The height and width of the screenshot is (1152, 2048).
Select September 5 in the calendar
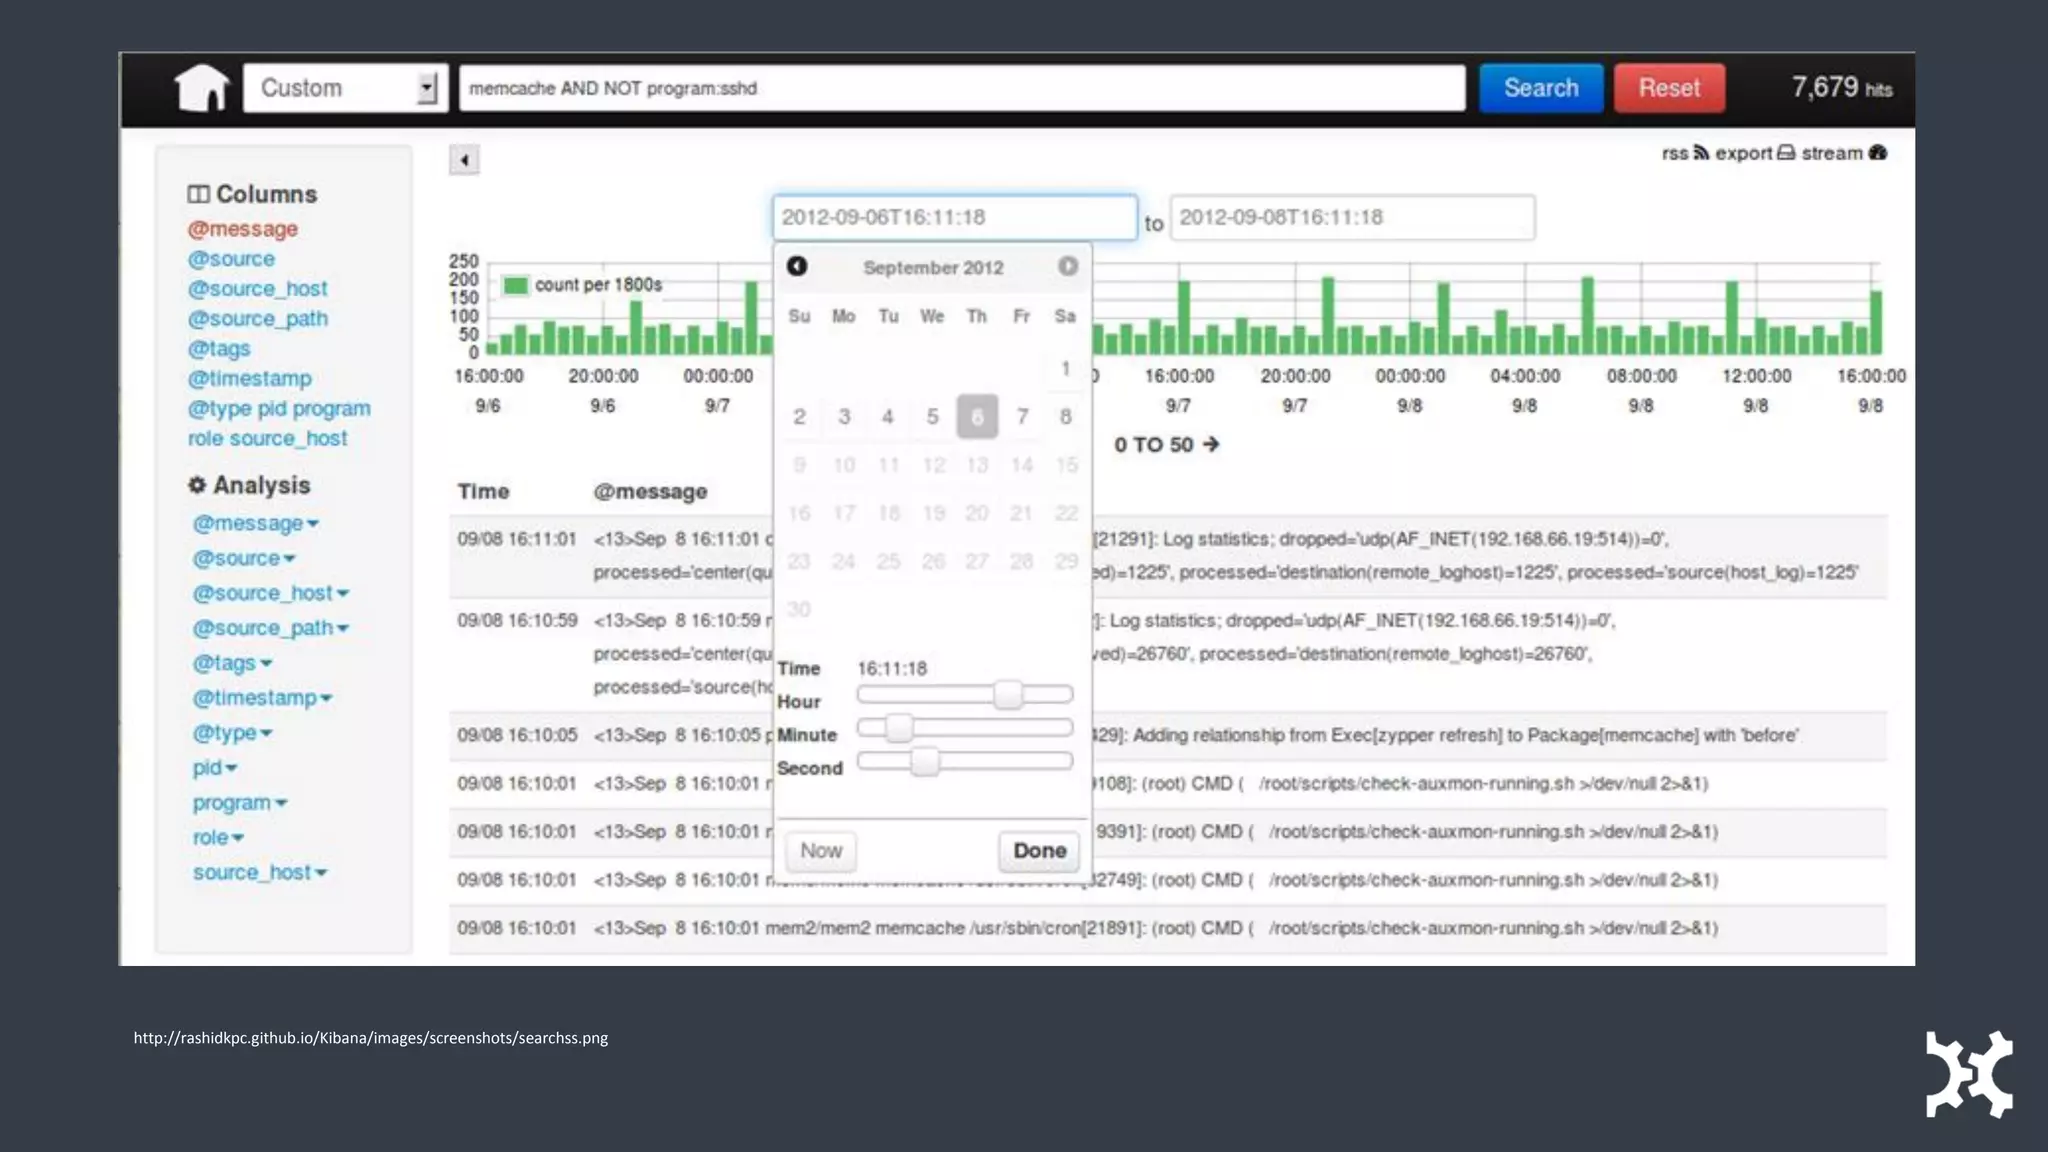pyautogui.click(x=933, y=417)
